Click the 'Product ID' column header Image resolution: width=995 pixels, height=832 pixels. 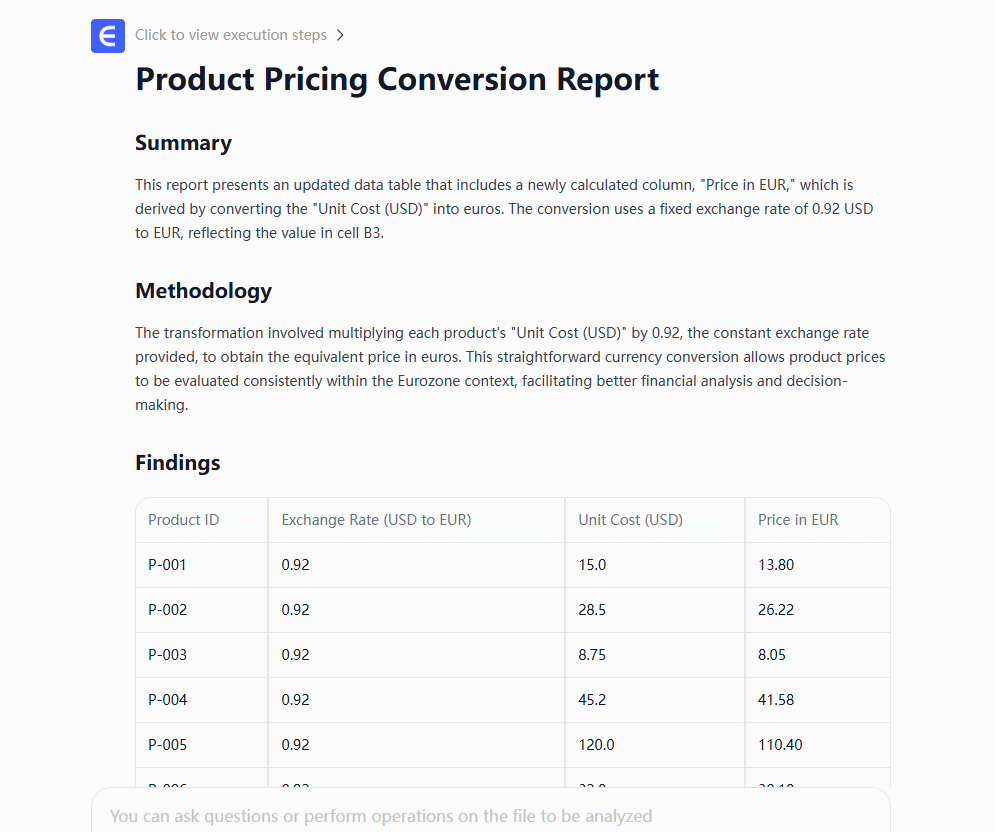(x=184, y=520)
